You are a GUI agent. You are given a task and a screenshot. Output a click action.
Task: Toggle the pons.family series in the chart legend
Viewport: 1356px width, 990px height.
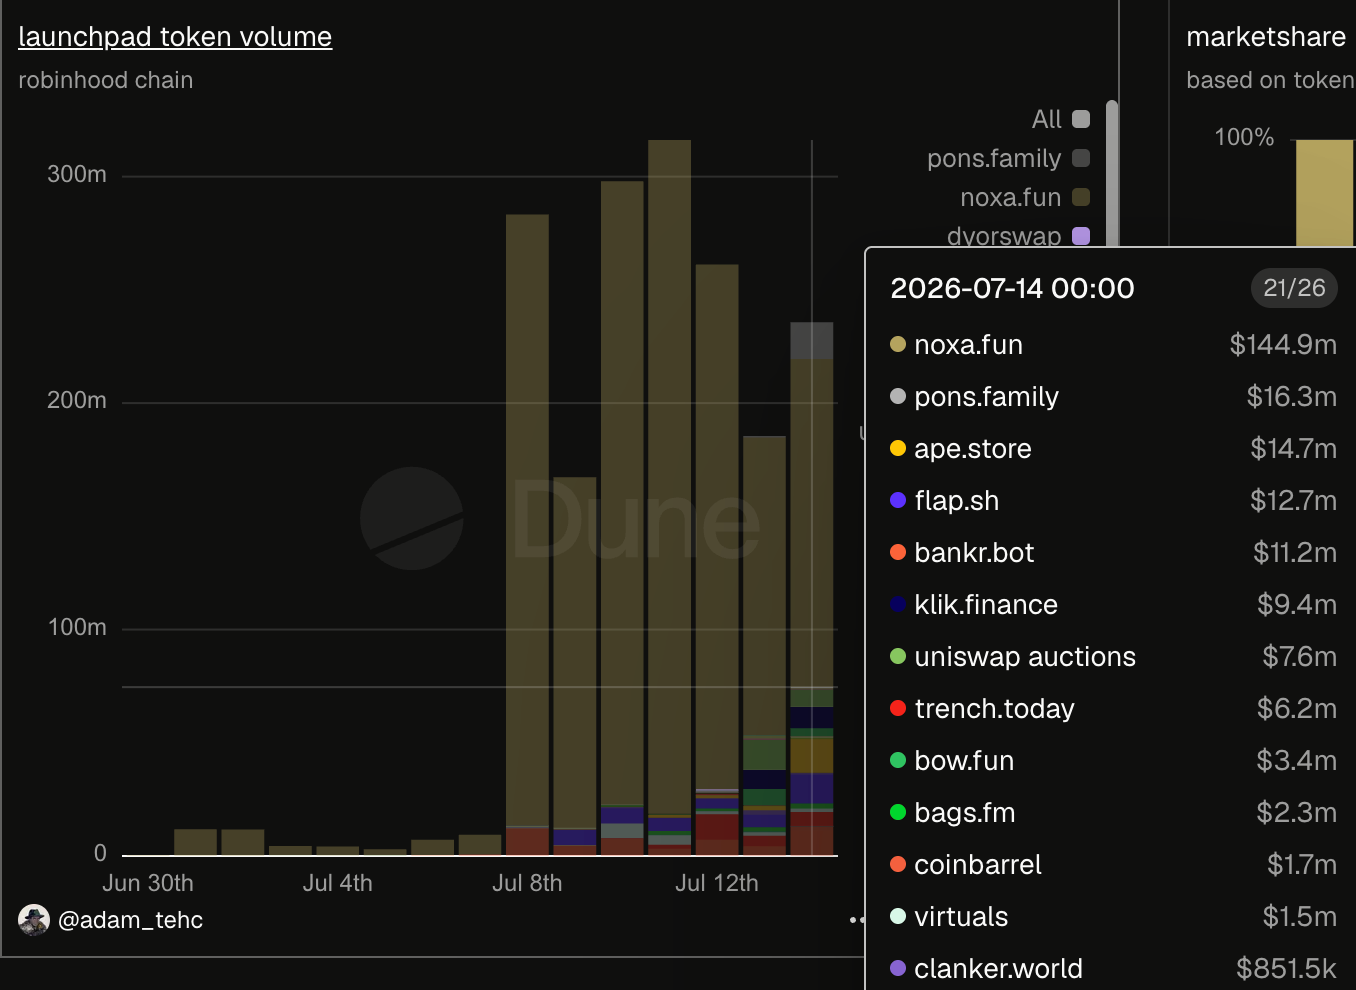coord(1008,158)
